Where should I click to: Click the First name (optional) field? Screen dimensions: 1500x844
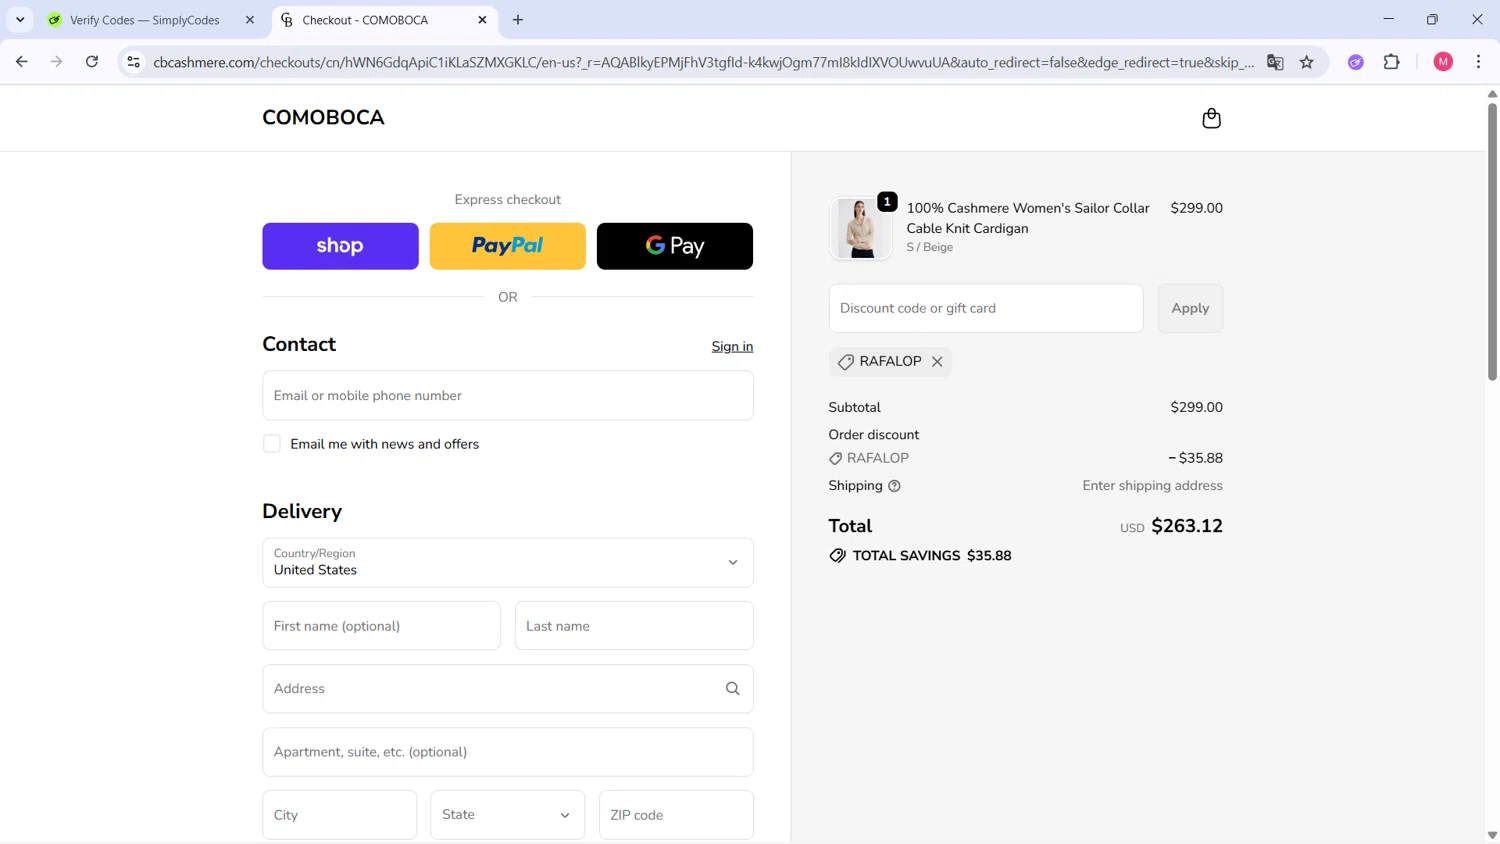click(x=381, y=626)
